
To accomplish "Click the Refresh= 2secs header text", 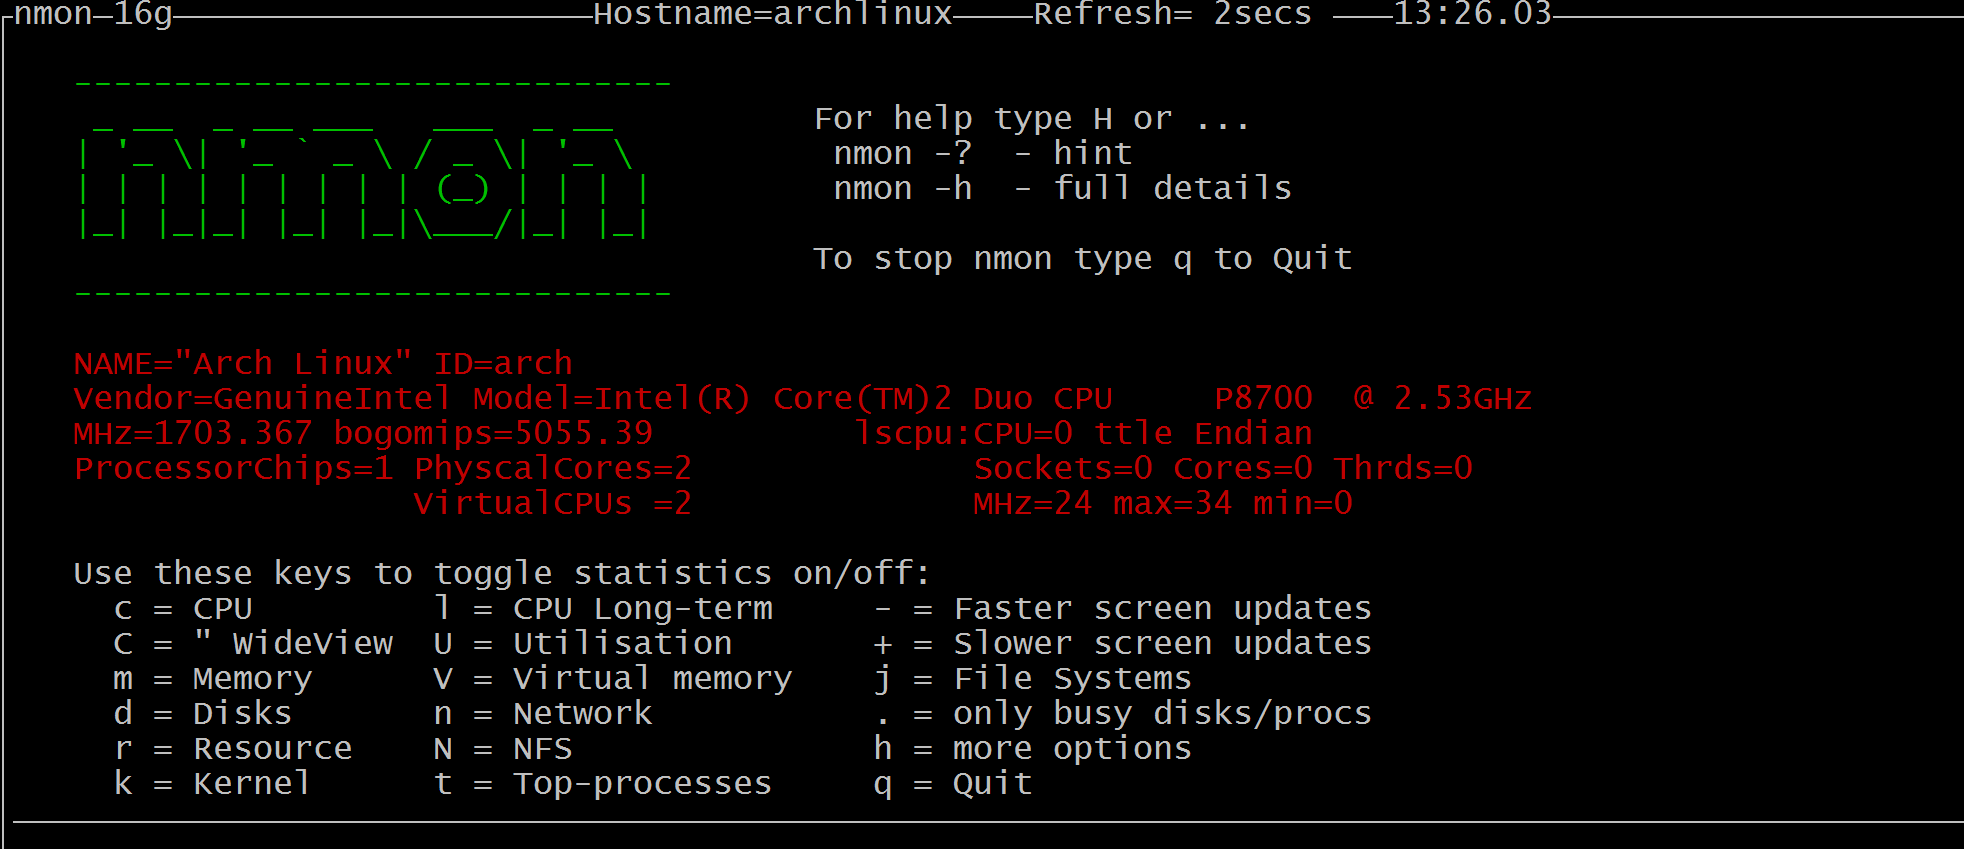I will tap(1172, 14).
